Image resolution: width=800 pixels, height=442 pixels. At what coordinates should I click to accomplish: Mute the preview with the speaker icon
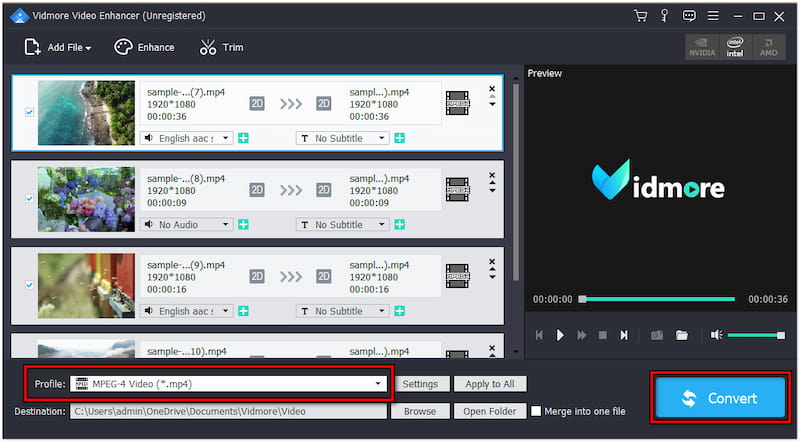pyautogui.click(x=717, y=335)
